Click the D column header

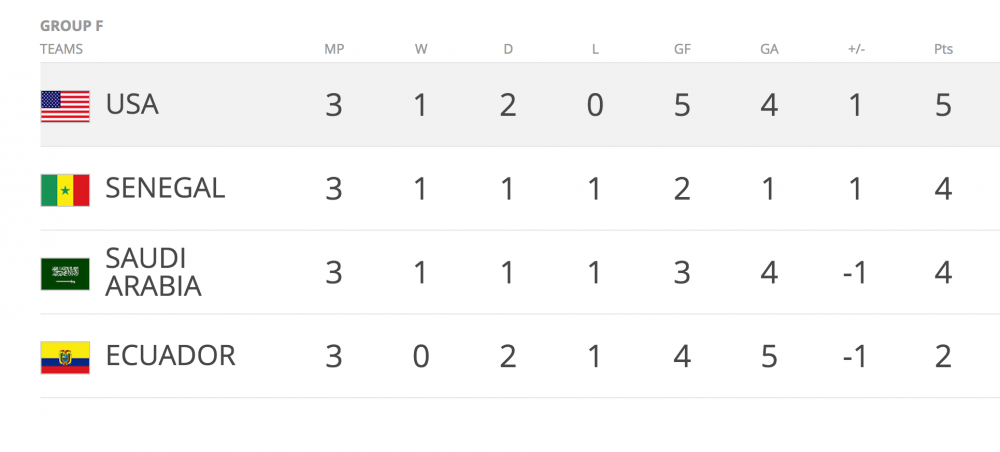(508, 48)
